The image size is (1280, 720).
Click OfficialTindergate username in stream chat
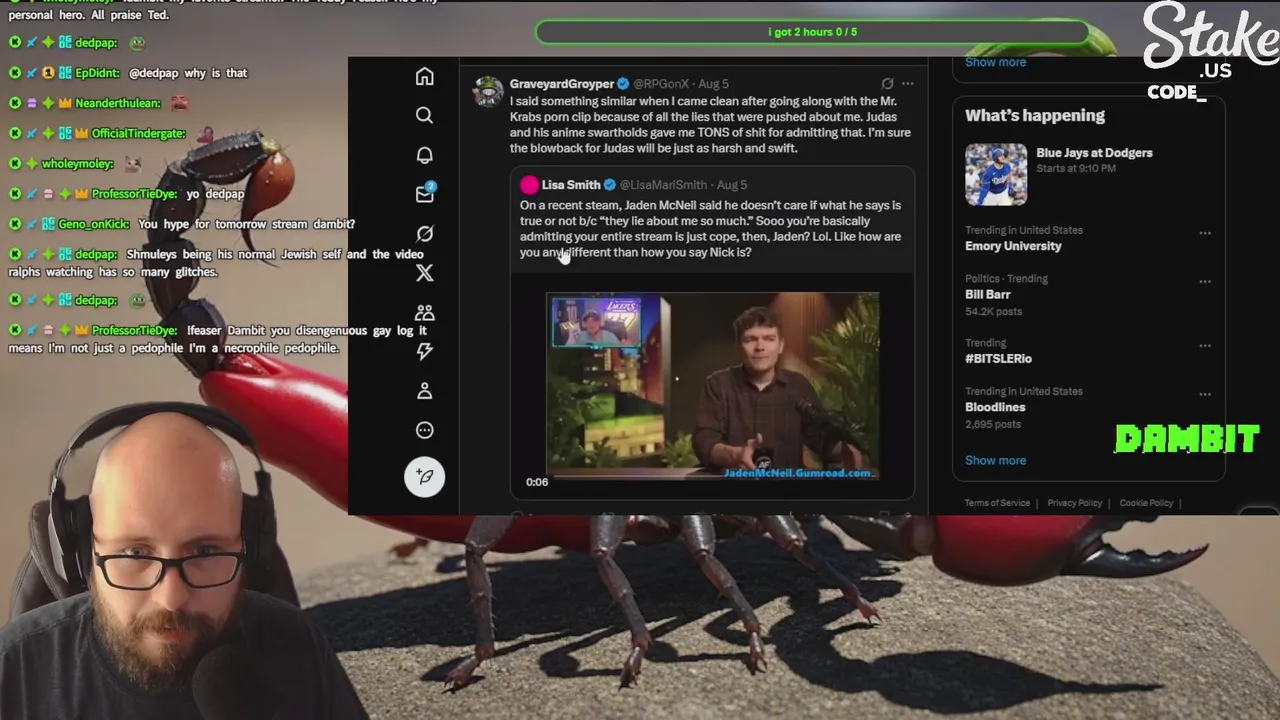click(139, 133)
